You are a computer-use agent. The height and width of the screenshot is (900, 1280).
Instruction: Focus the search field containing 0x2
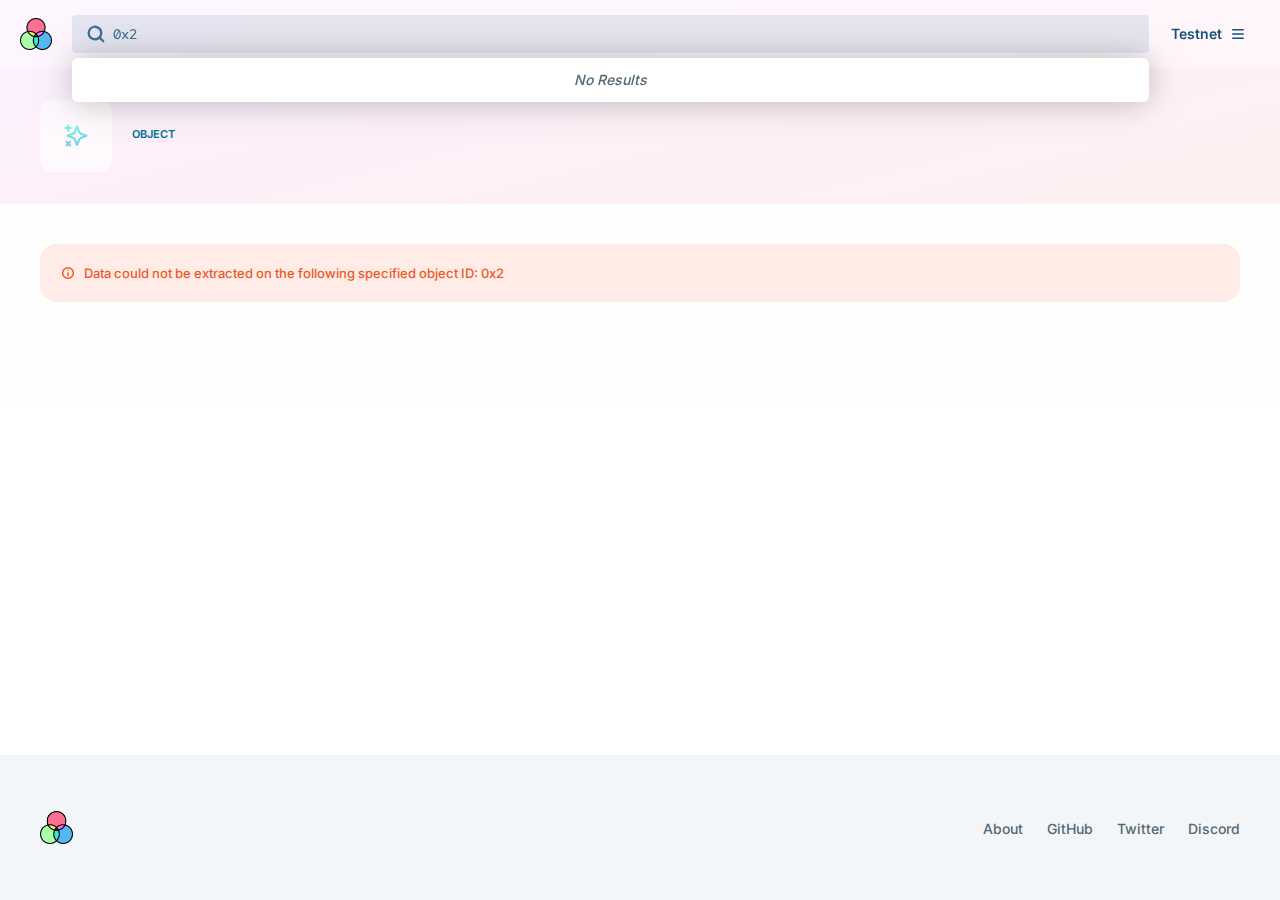point(610,34)
